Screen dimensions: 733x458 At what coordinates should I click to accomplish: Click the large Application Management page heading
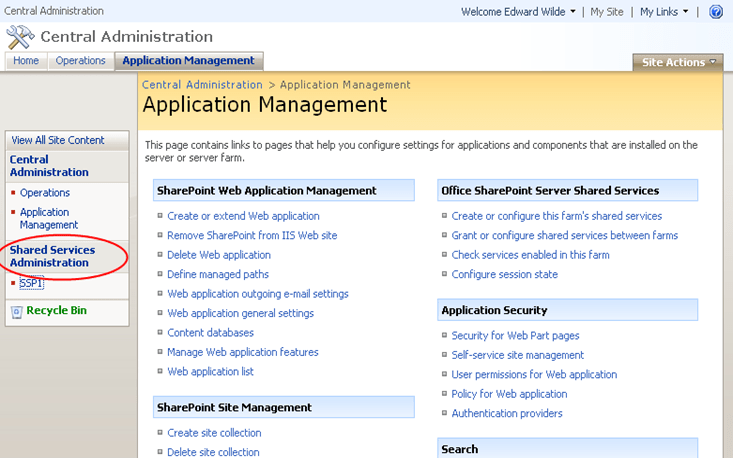point(265,105)
